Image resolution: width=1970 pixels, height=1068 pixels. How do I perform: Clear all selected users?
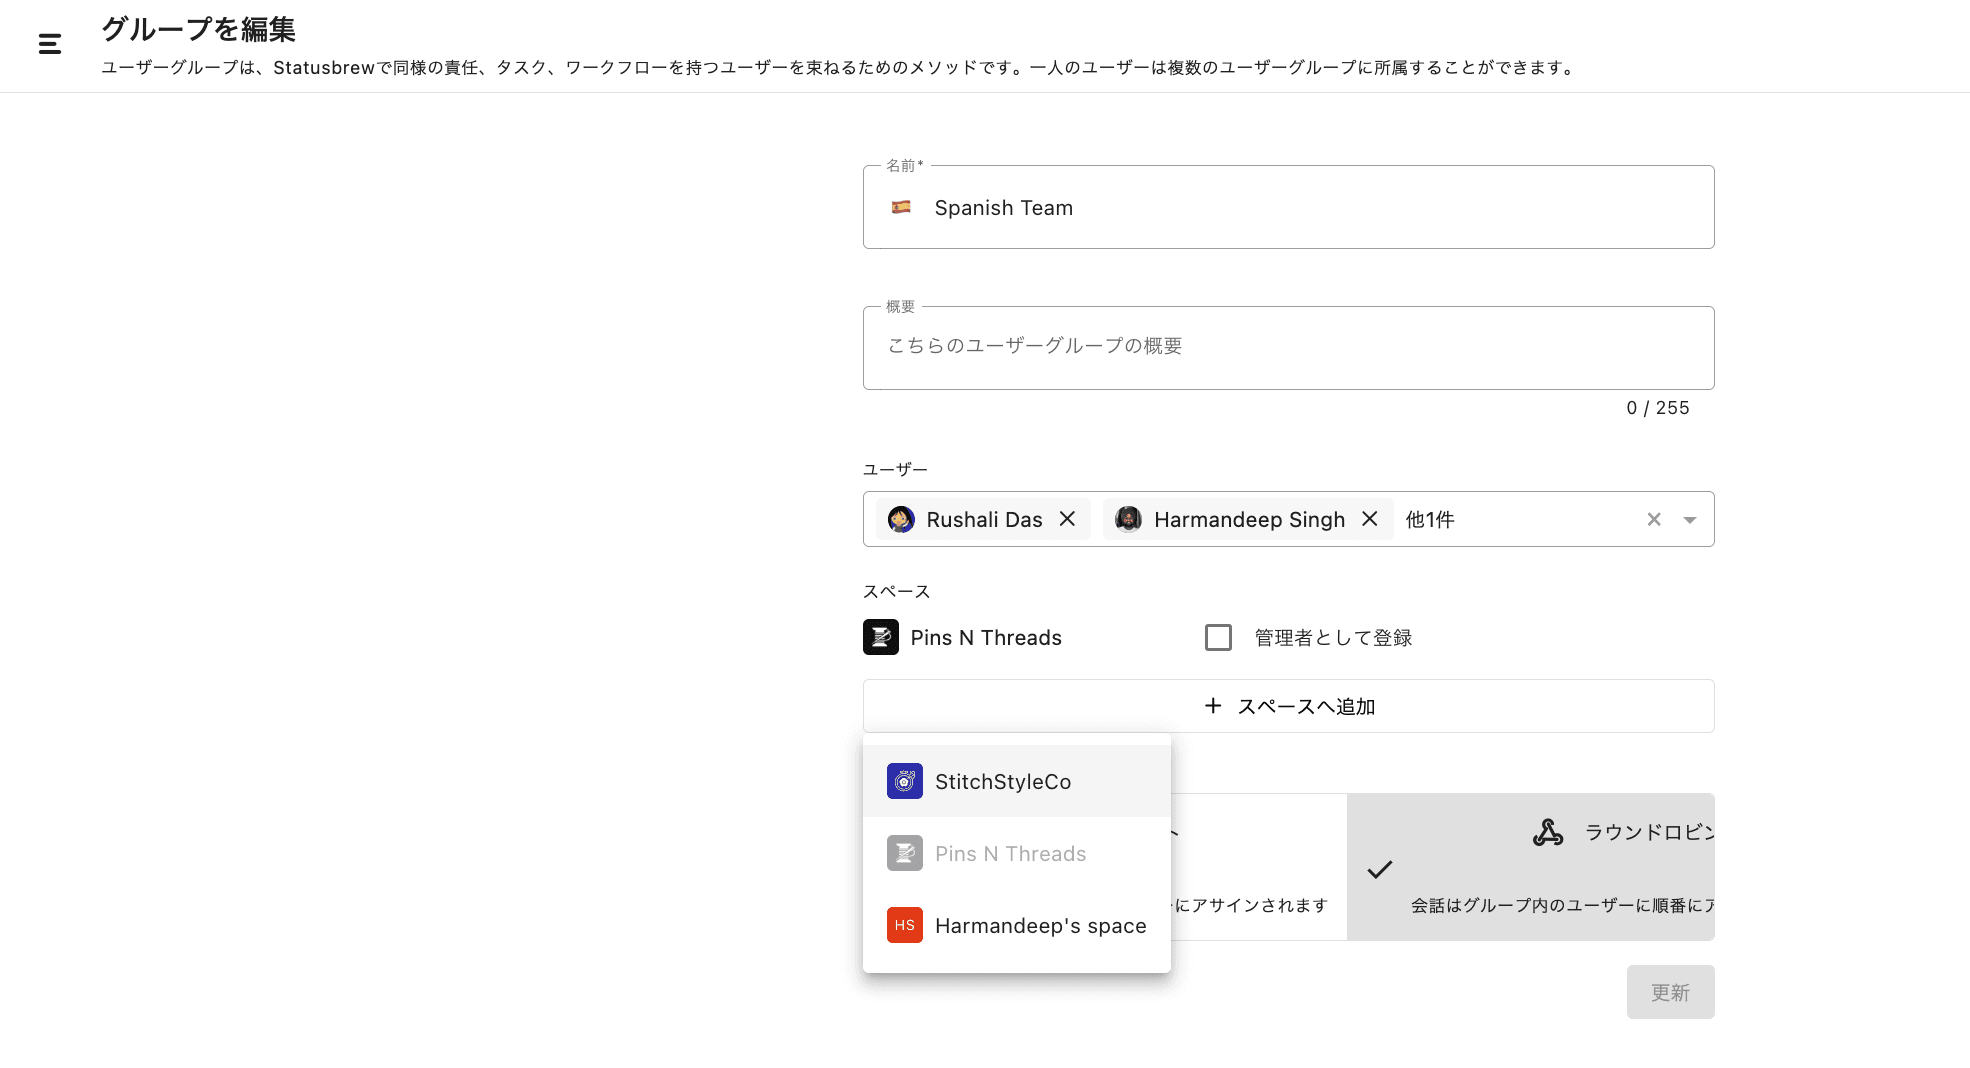(1653, 519)
